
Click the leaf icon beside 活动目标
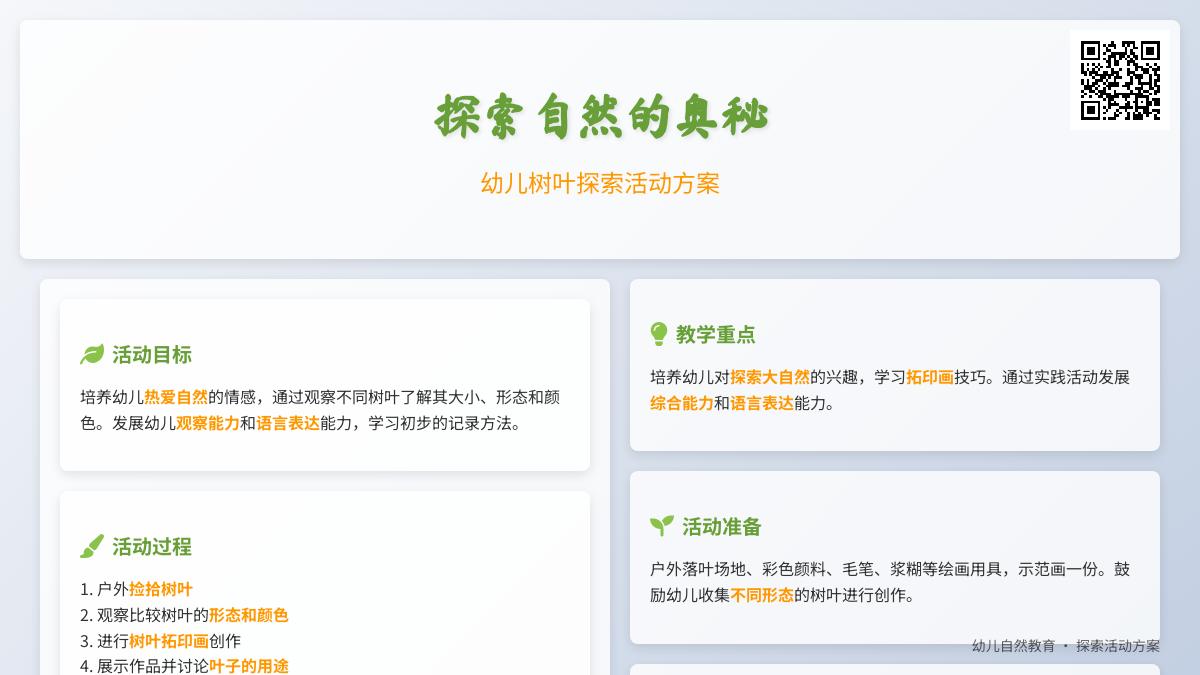(92, 355)
